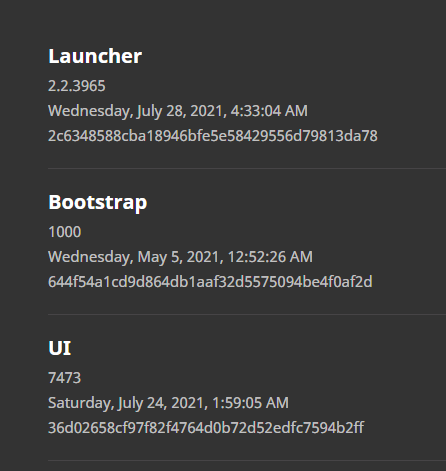
Task: Click the Bootstrap heading
Action: [x=98, y=202]
